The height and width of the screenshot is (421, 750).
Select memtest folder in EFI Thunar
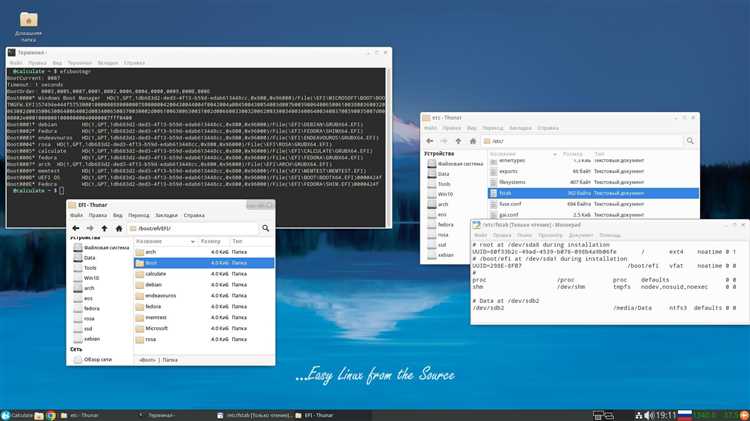click(204, 318)
